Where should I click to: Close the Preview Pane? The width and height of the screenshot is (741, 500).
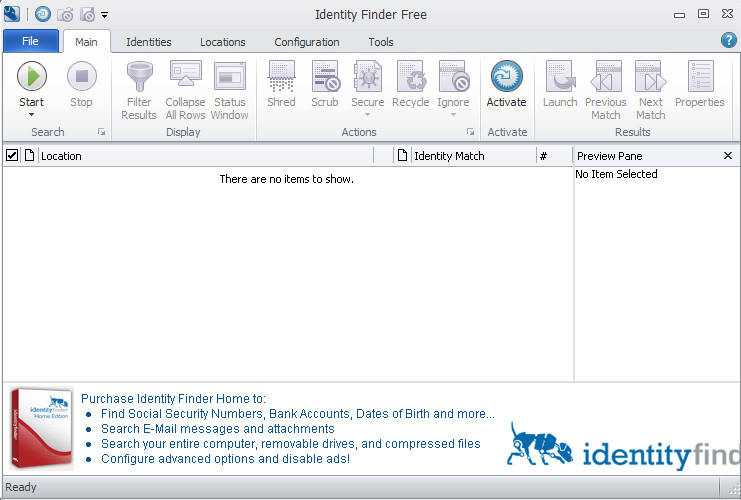728,155
